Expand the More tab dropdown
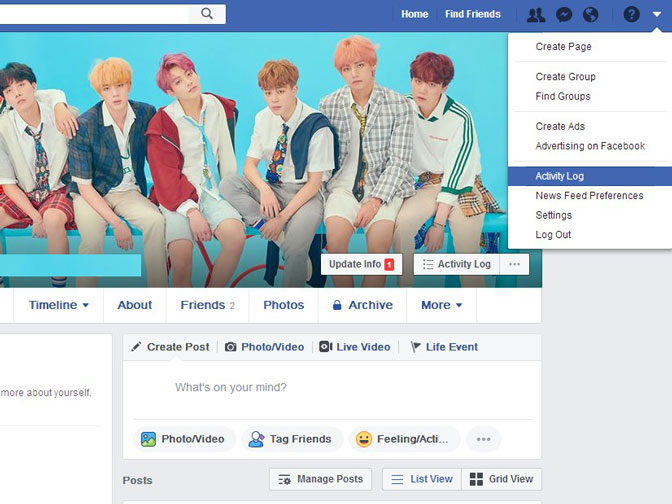Viewport: 672px width, 504px height. pyautogui.click(x=441, y=305)
